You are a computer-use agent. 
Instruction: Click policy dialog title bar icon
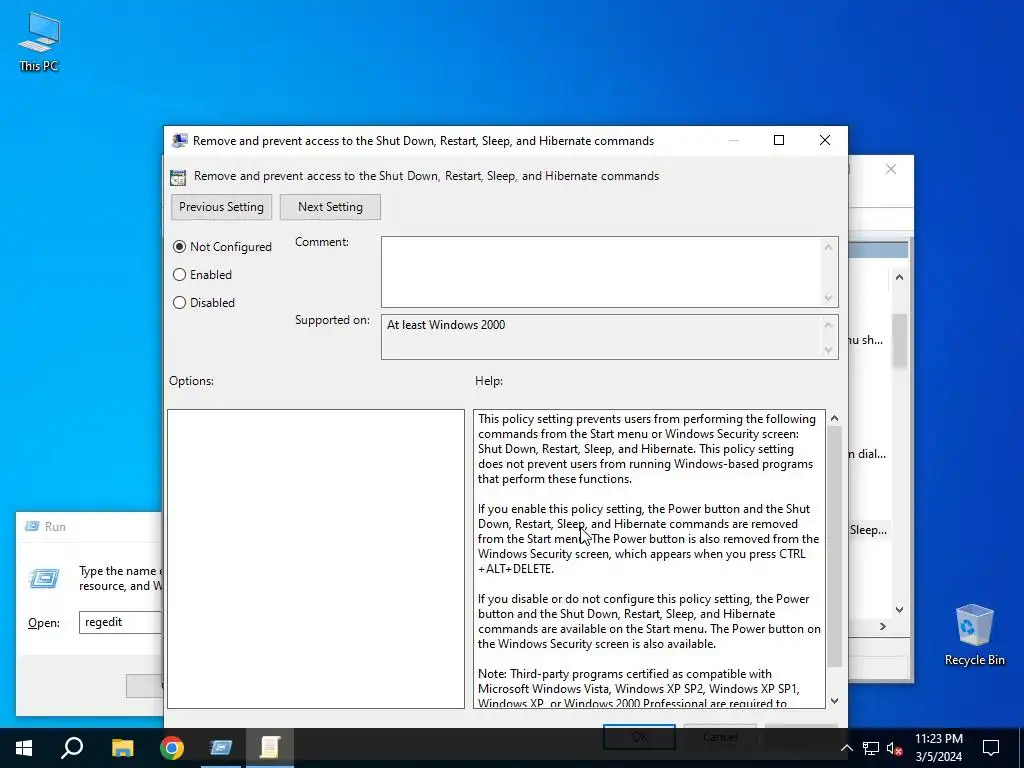(180, 140)
